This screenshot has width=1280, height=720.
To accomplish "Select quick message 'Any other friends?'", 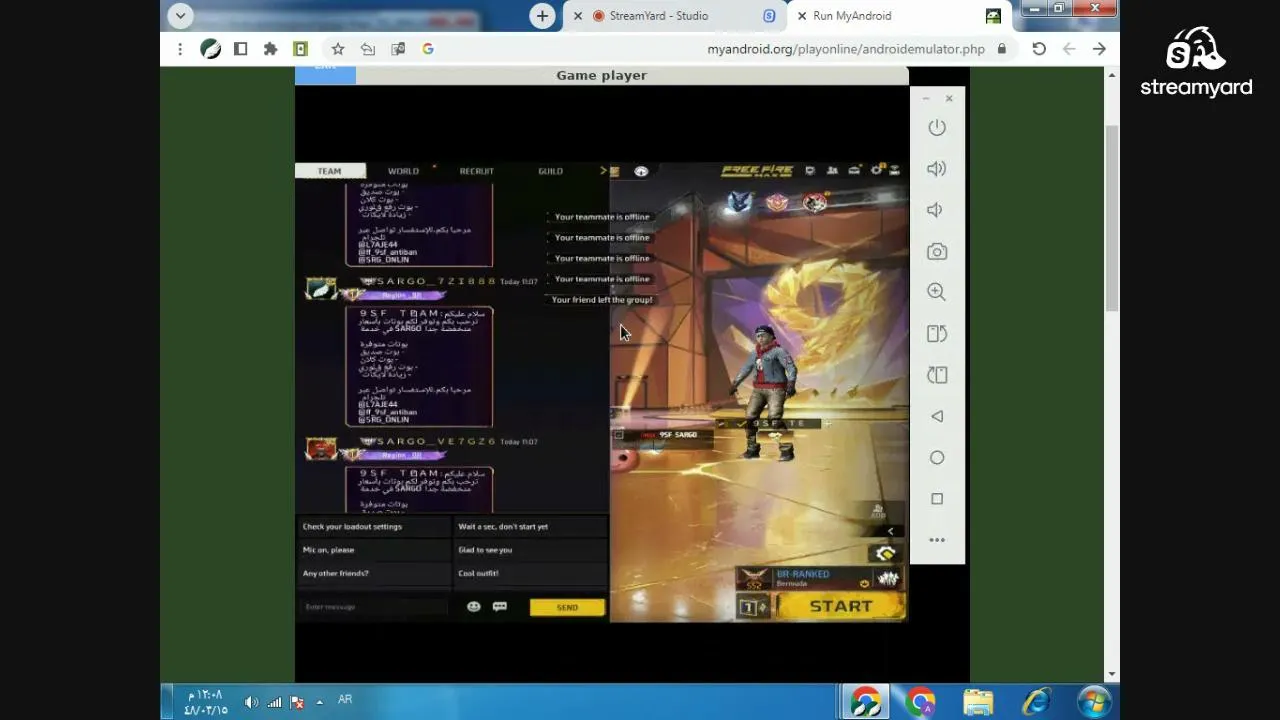I will point(374,574).
